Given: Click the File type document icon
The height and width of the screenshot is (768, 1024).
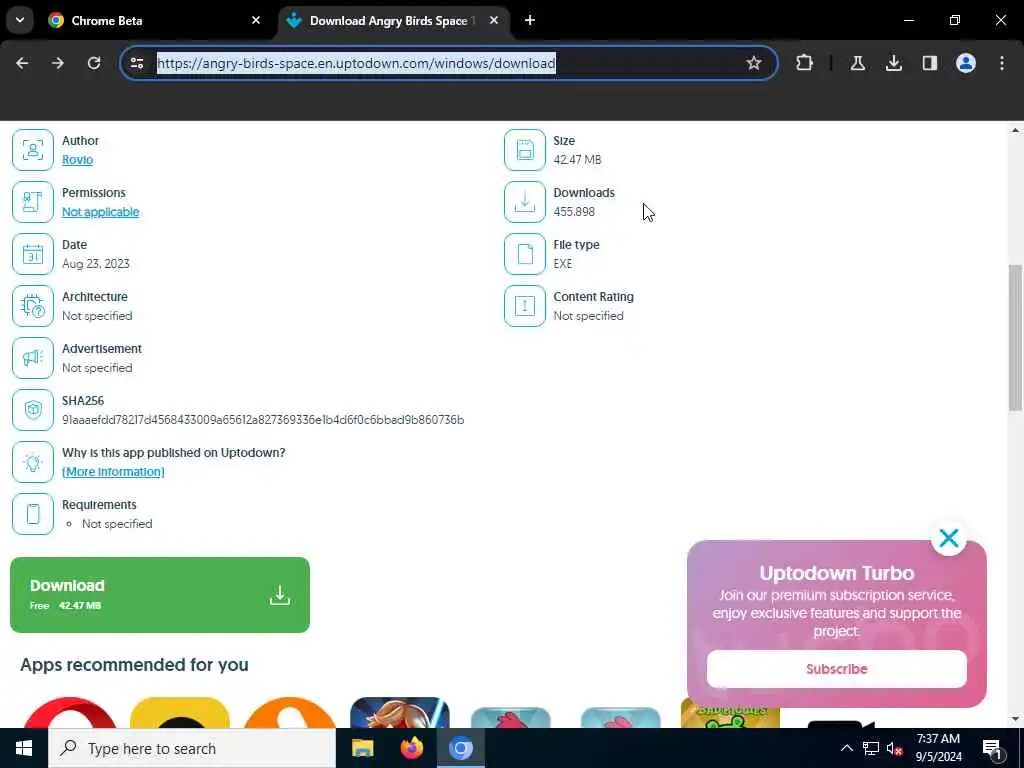Looking at the screenshot, I should 524,254.
